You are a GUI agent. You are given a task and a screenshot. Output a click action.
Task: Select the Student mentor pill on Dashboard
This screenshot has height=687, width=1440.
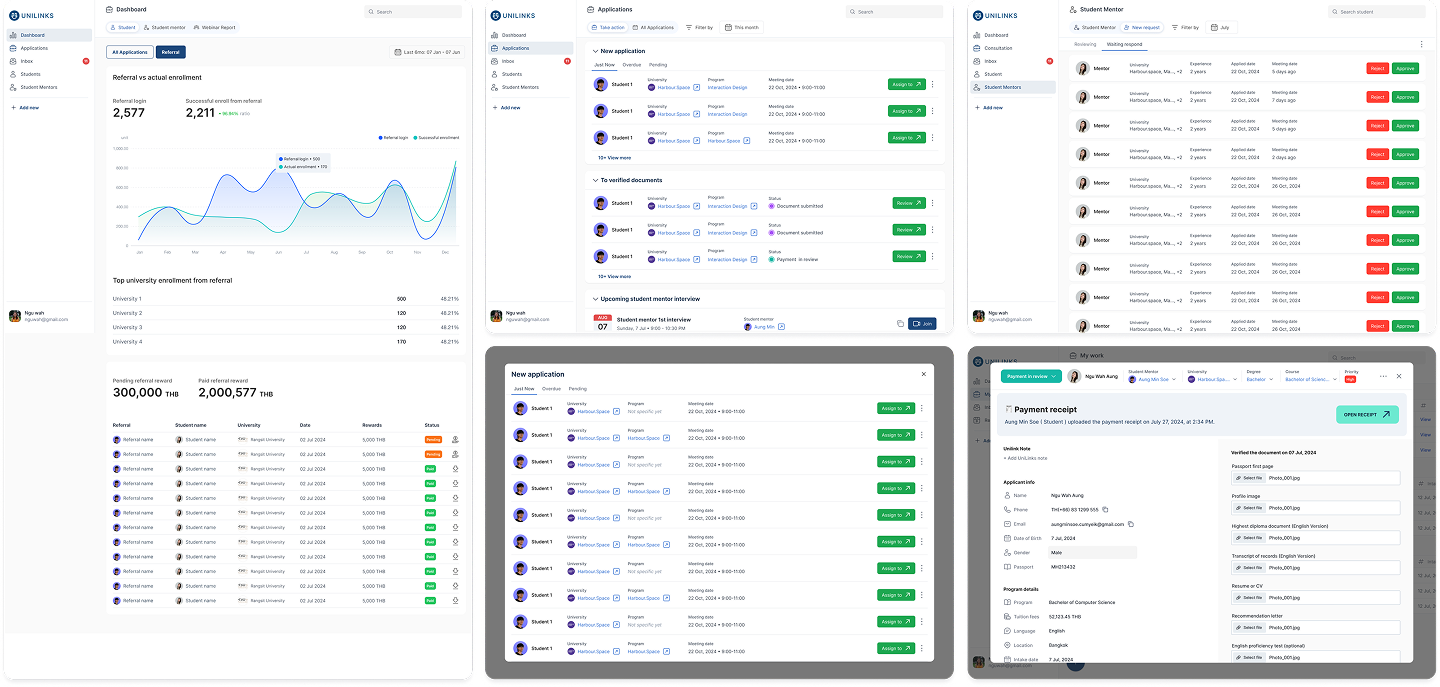(x=165, y=28)
